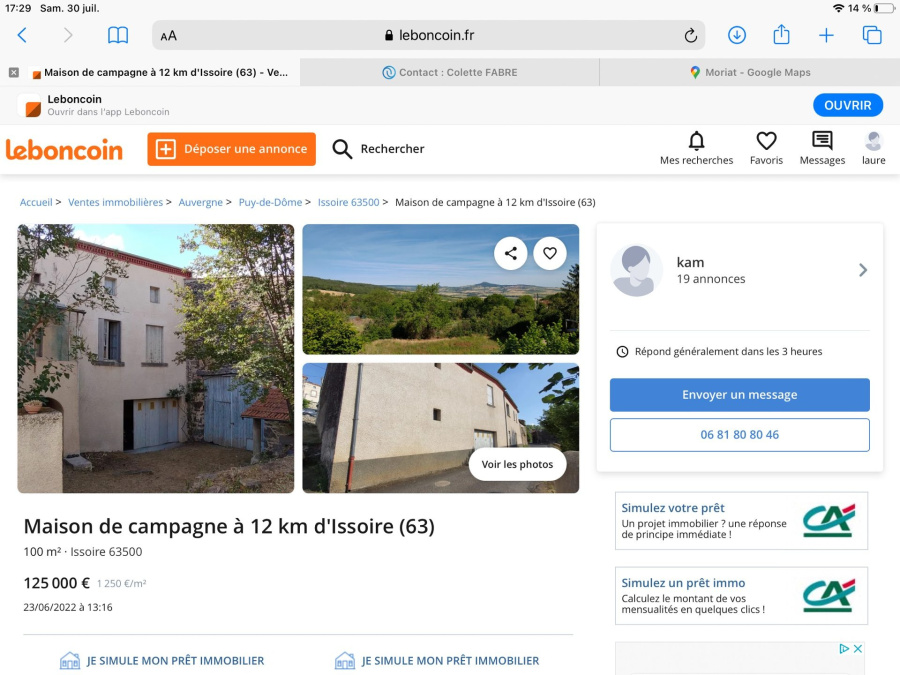Screen dimensions: 900x675
Task: Open a new Safari tab with plus
Action: (826, 36)
